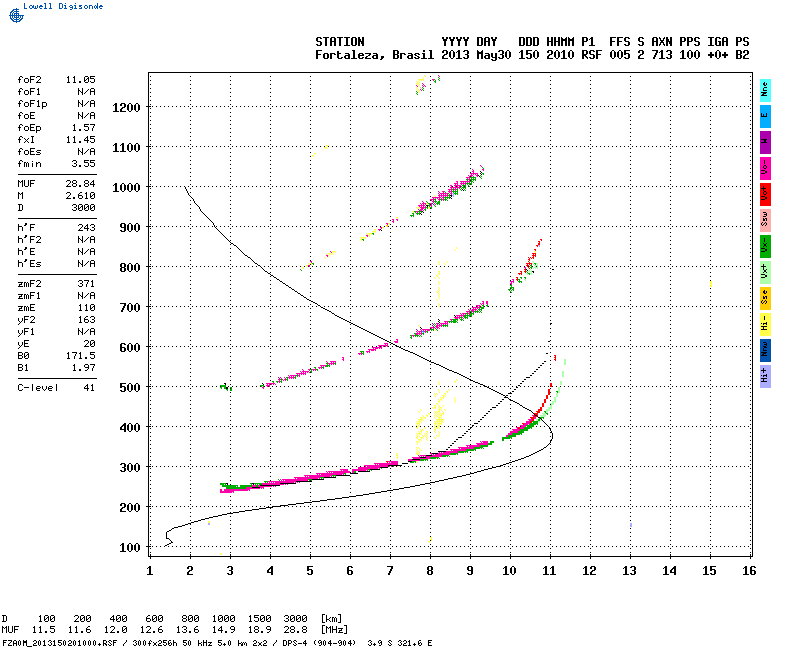Viewport: 800px width, 650px height.
Task: Click the year 2013 in header
Action: coord(455,55)
